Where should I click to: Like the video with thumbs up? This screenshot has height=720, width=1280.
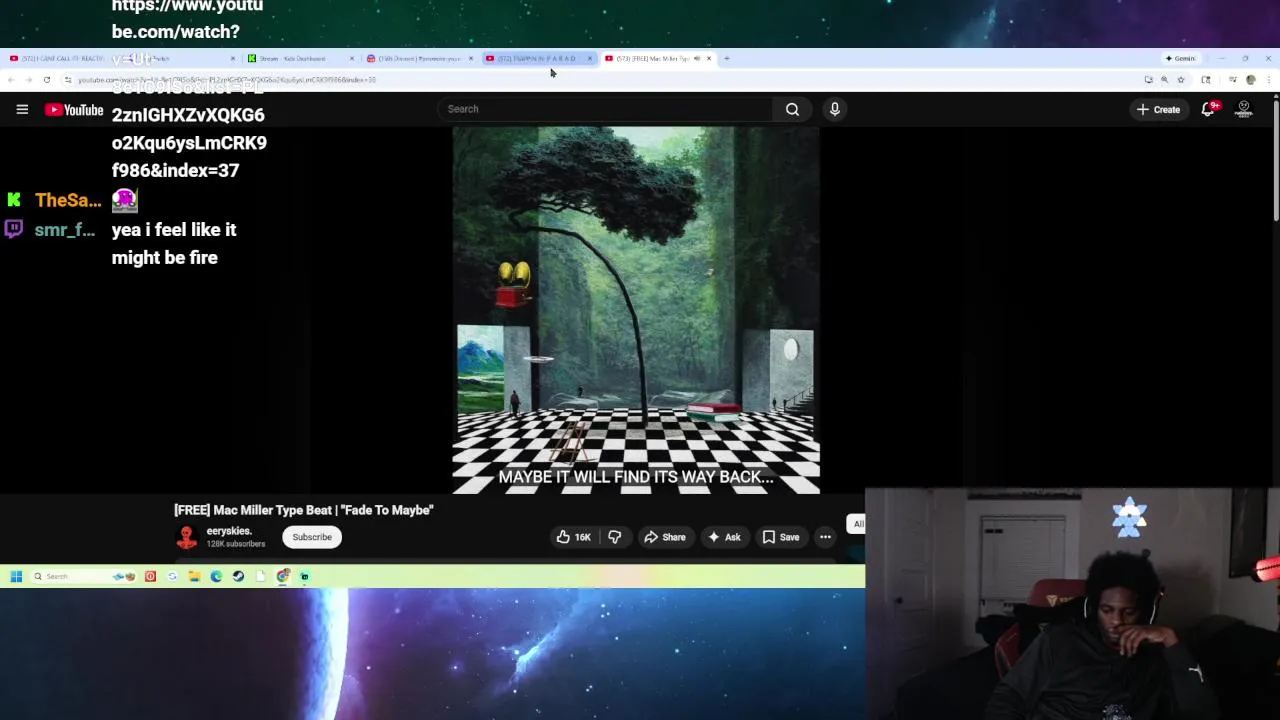coord(573,537)
